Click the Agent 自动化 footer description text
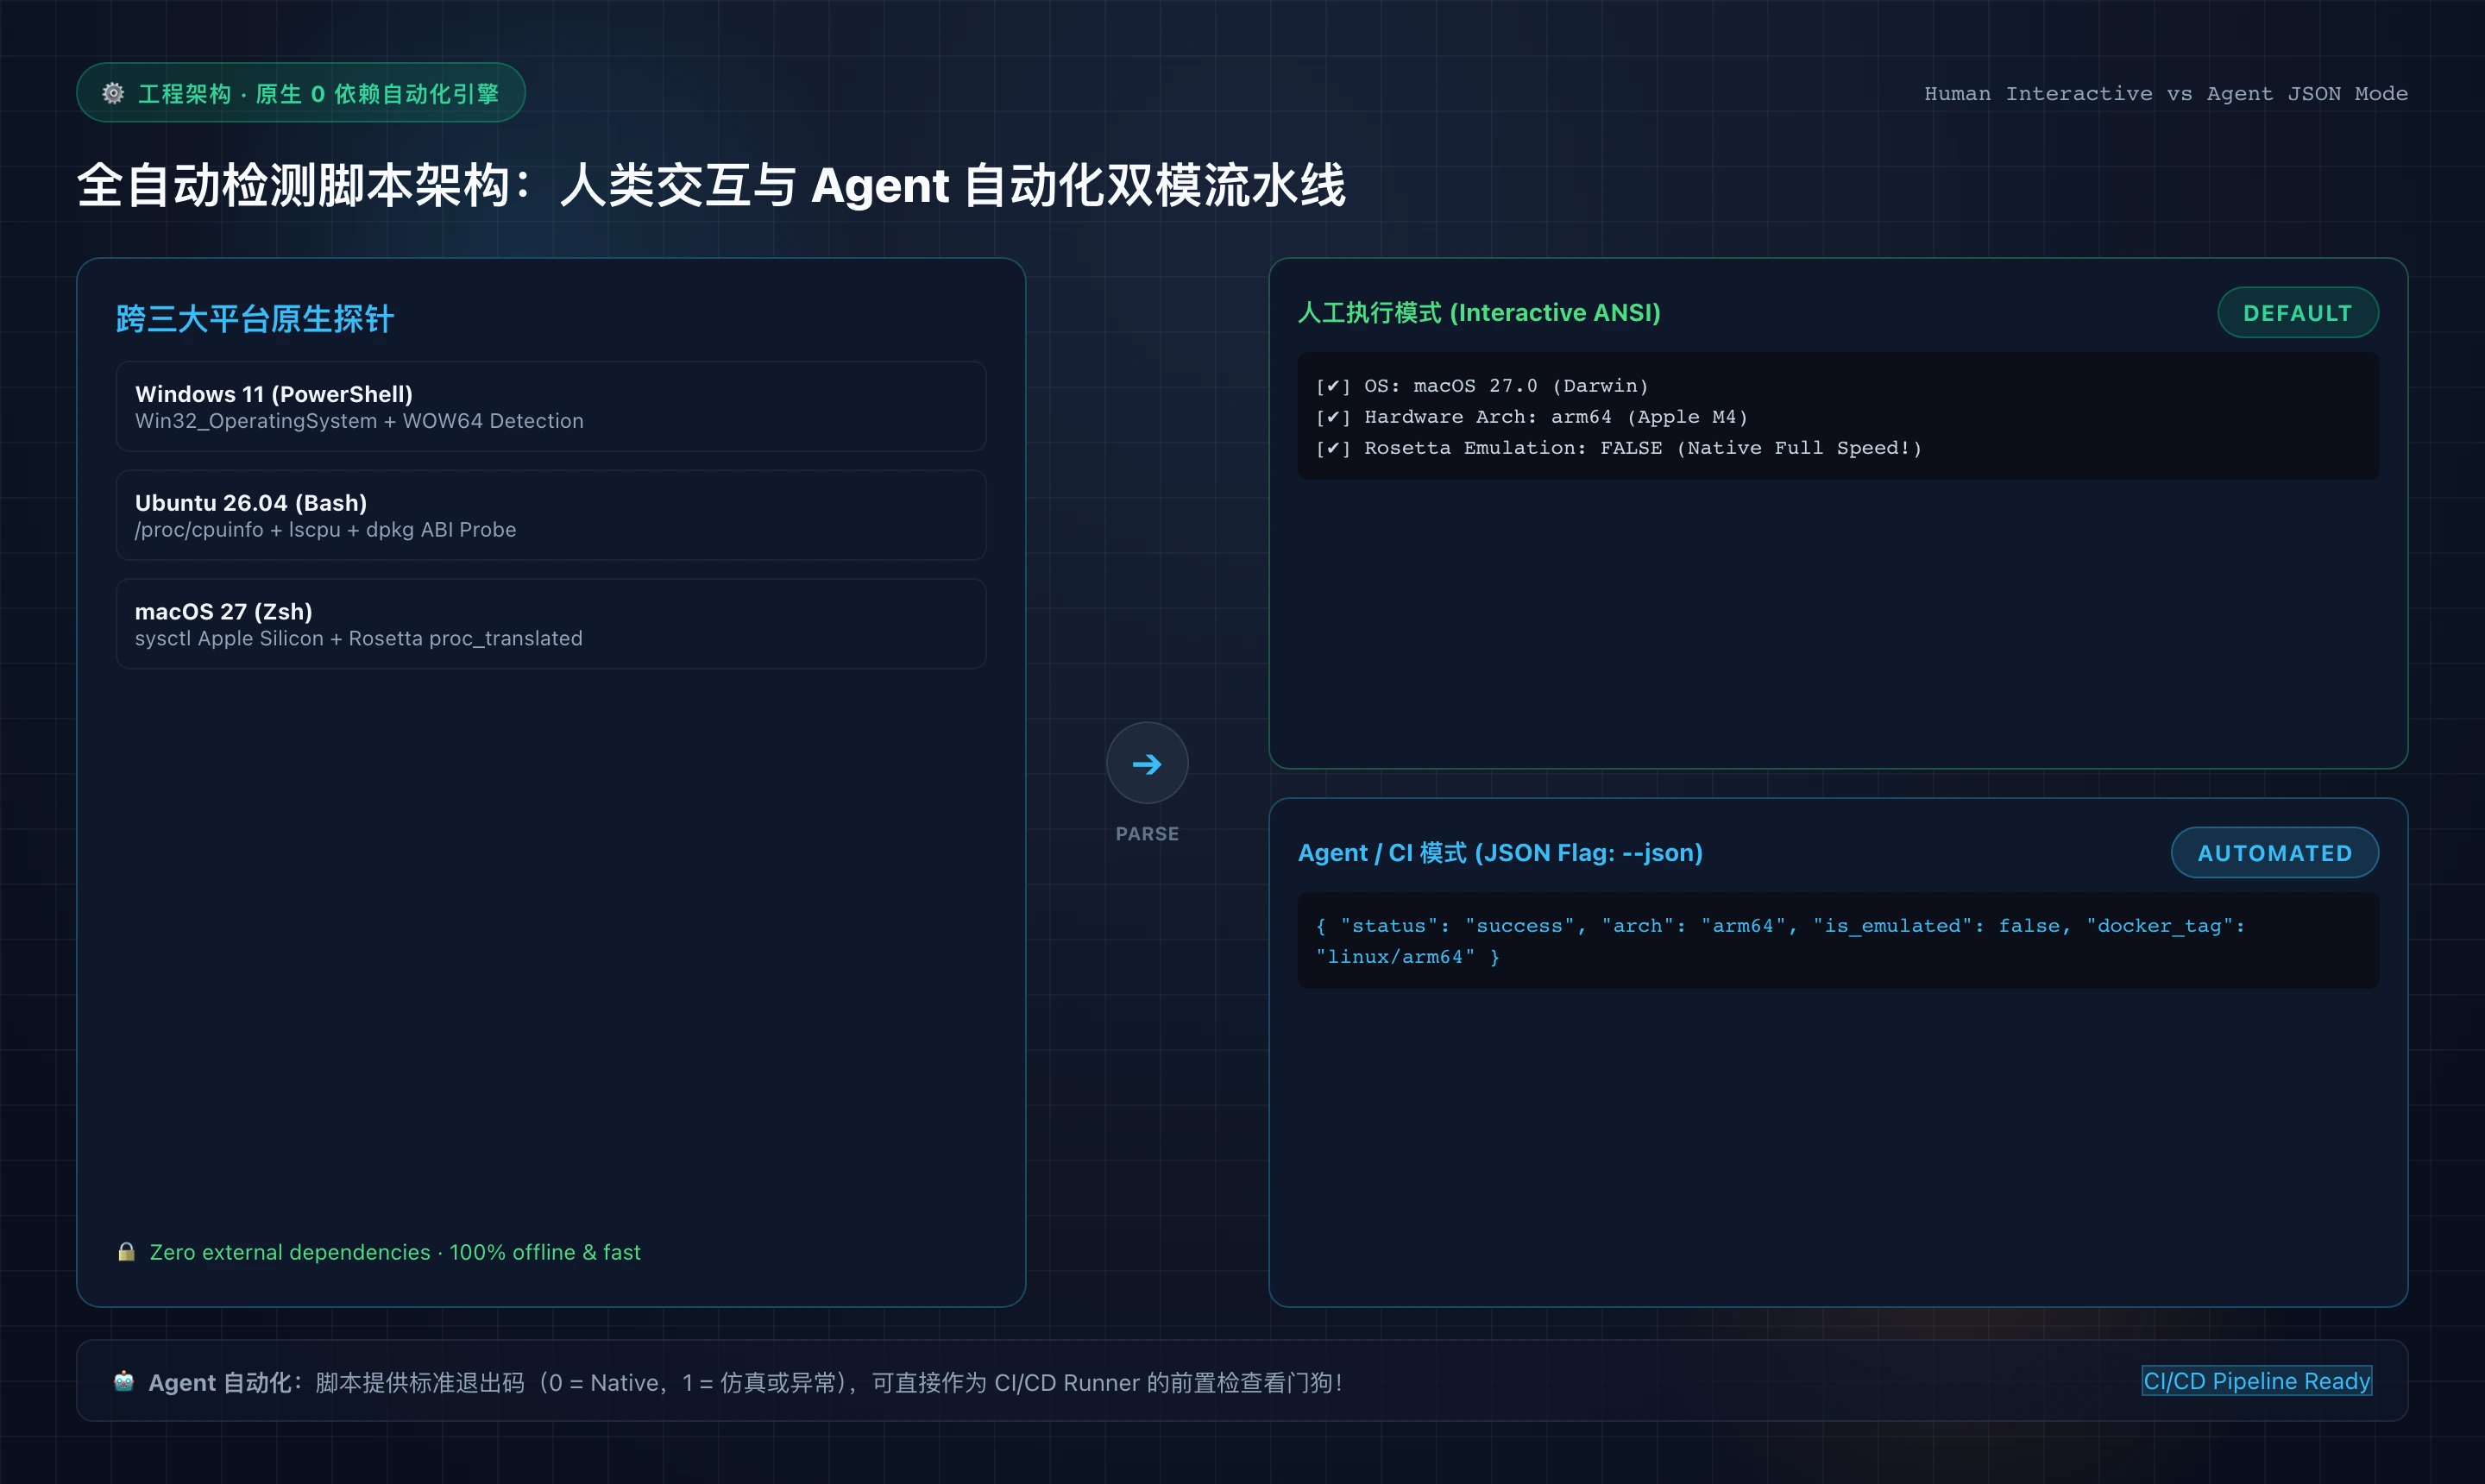Viewport: 2485px width, 1484px height. click(x=745, y=1382)
